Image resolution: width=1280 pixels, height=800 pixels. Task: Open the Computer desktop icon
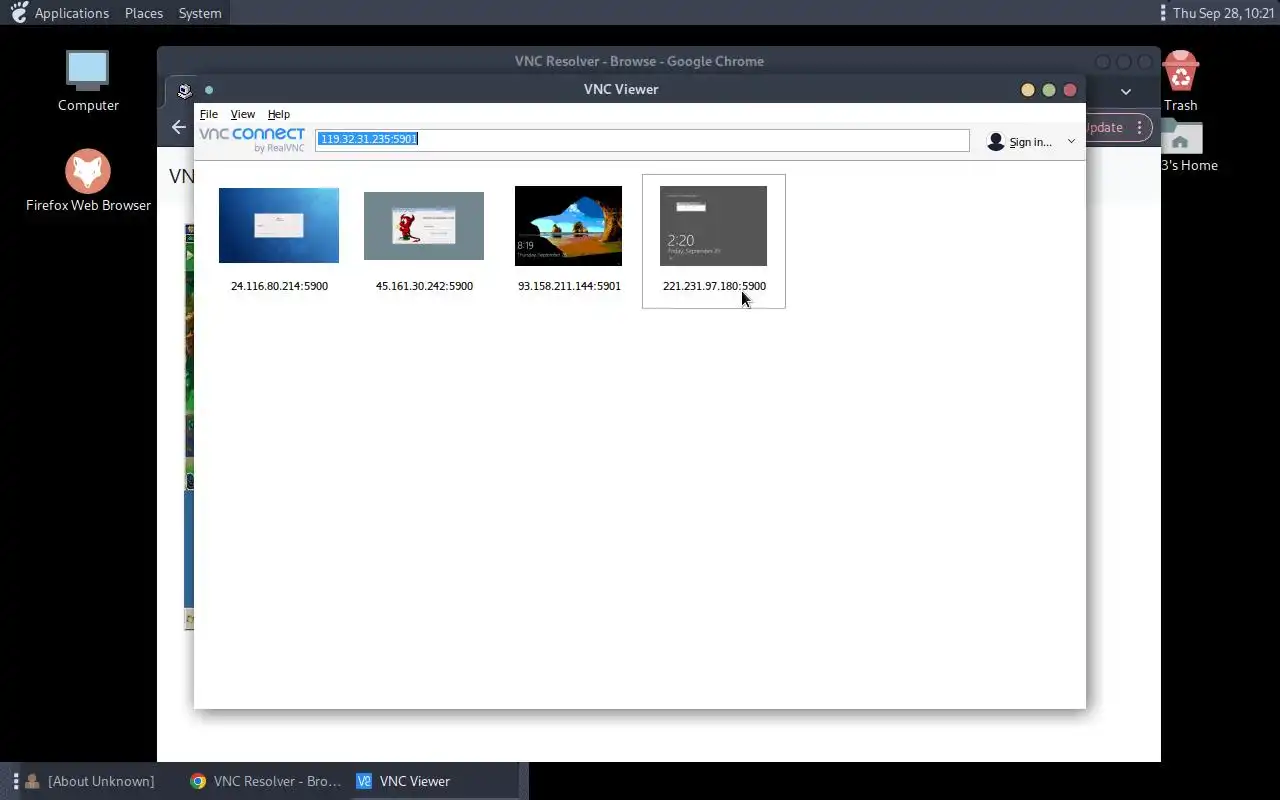coord(88,80)
